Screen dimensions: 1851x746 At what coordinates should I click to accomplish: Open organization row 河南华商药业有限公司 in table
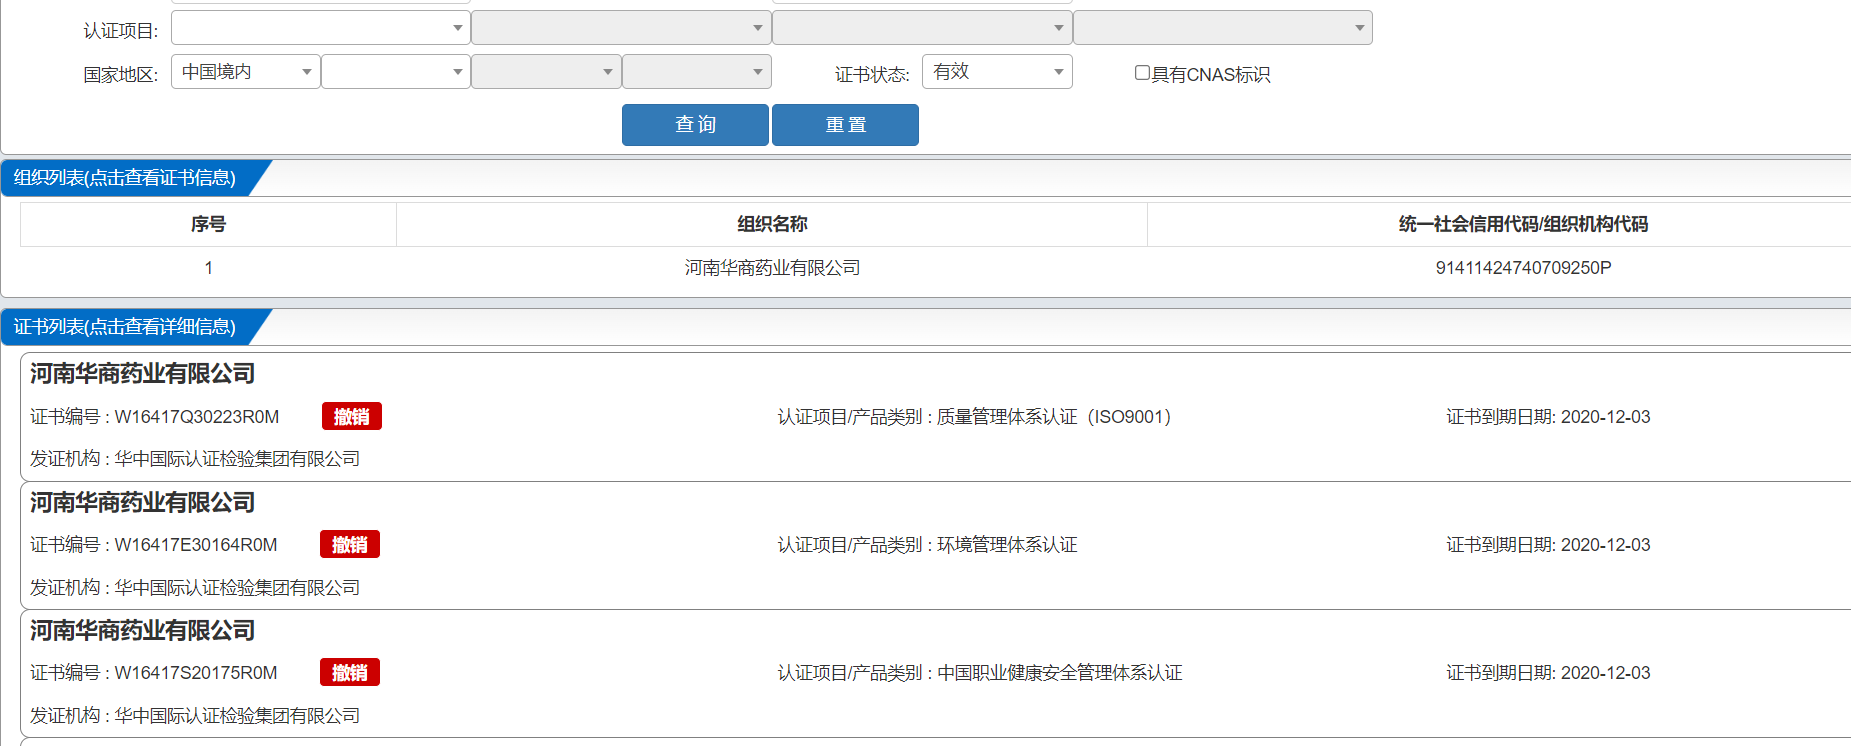(772, 268)
